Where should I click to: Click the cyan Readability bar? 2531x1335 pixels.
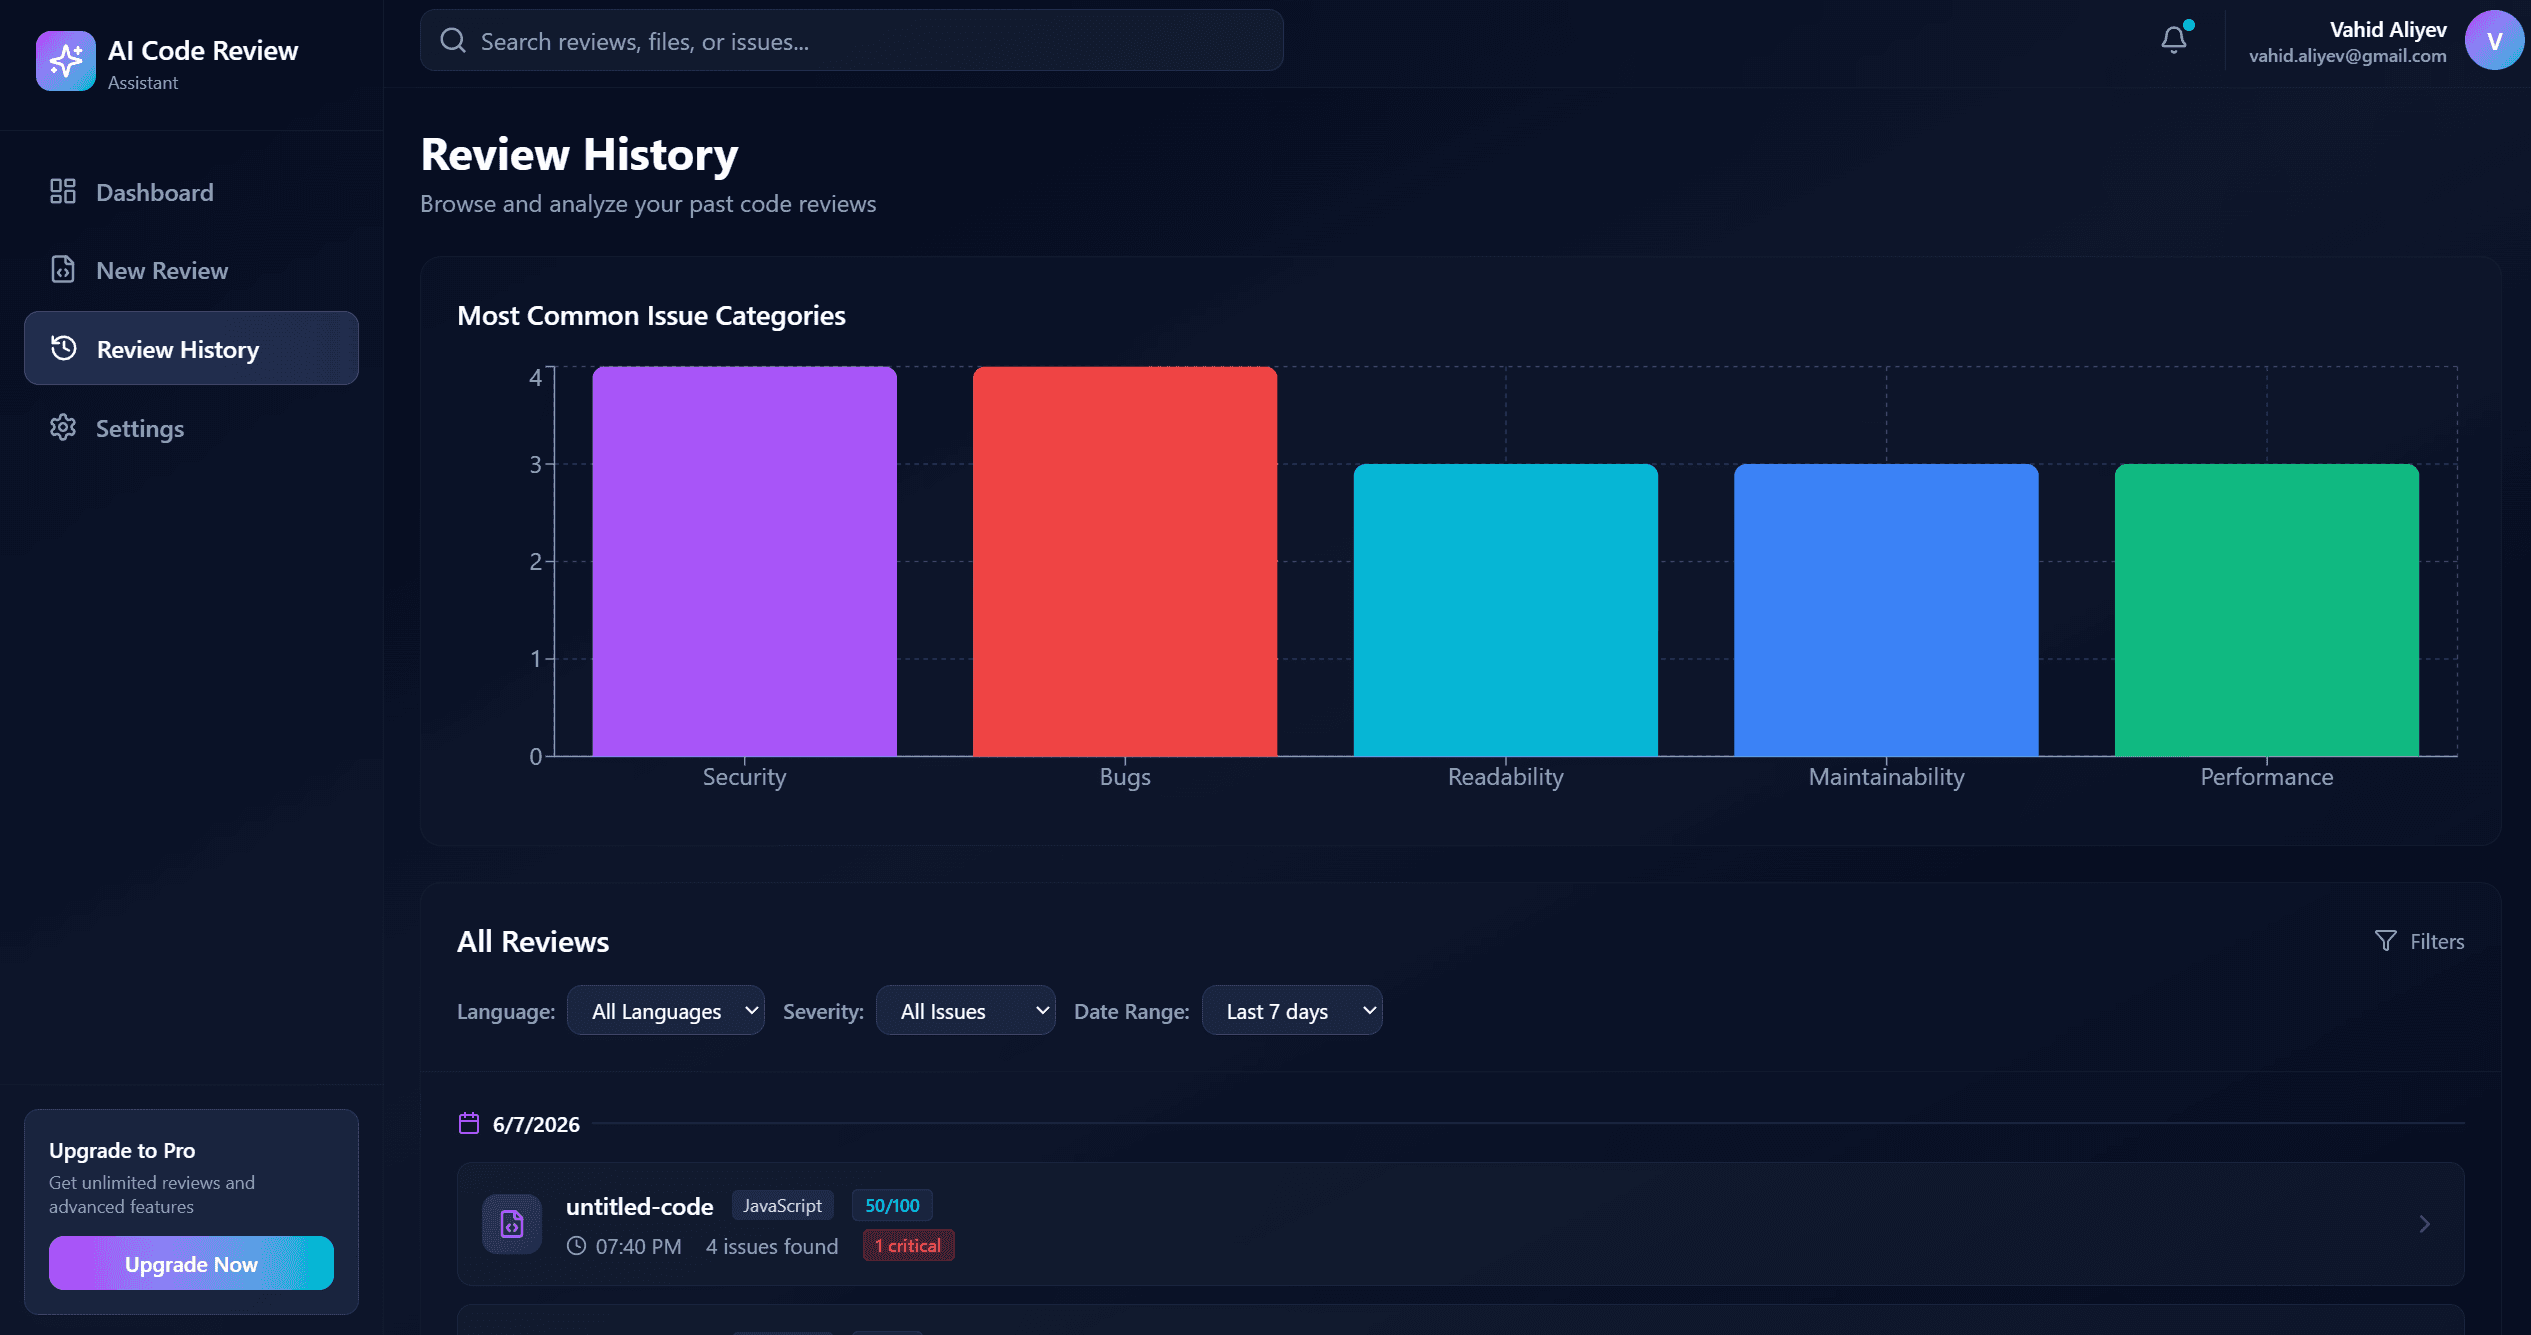tap(1506, 610)
